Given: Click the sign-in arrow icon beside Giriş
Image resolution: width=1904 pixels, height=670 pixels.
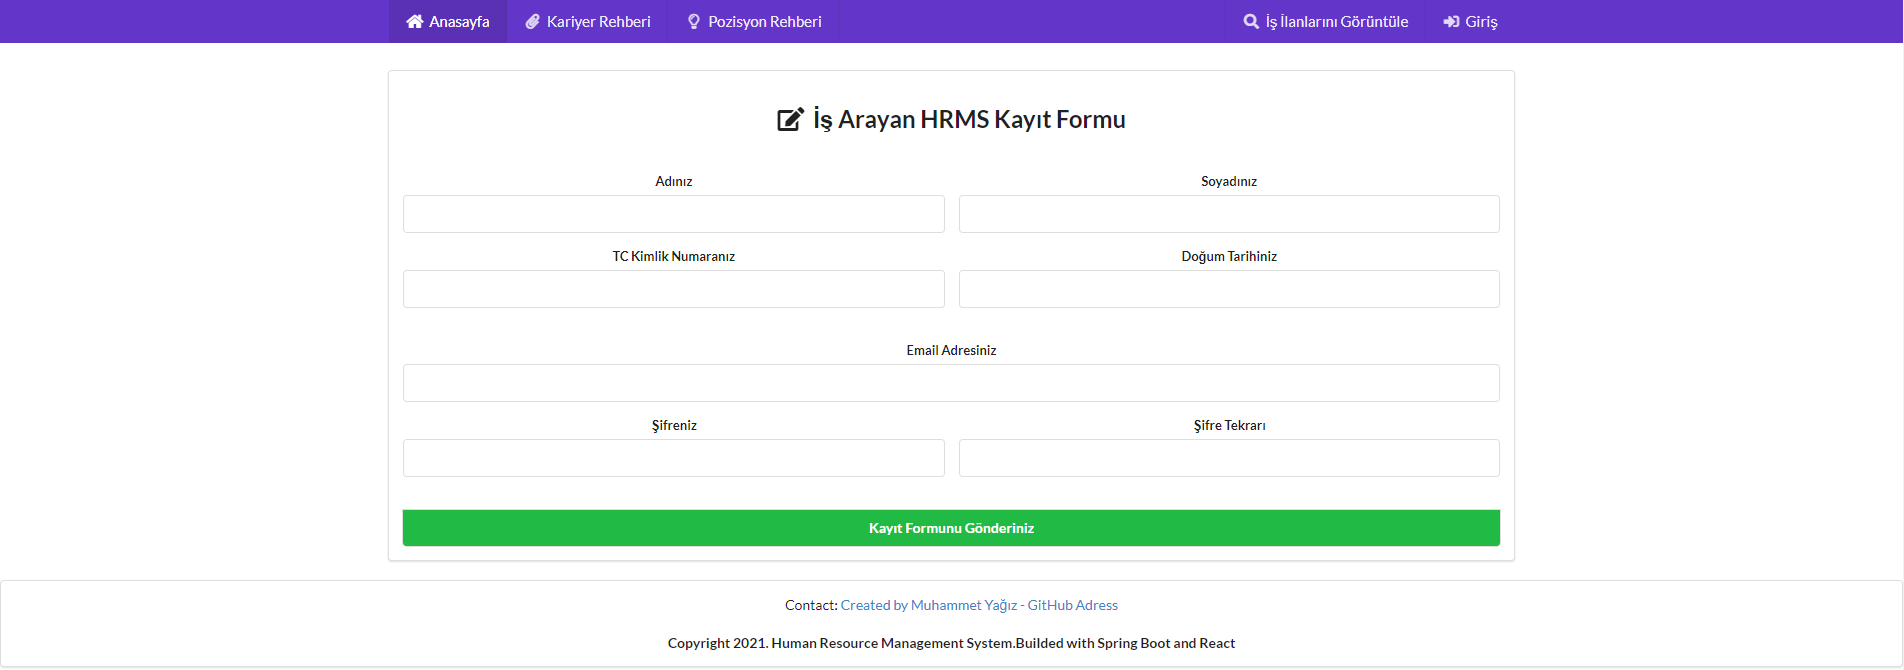Looking at the screenshot, I should click(1451, 21).
